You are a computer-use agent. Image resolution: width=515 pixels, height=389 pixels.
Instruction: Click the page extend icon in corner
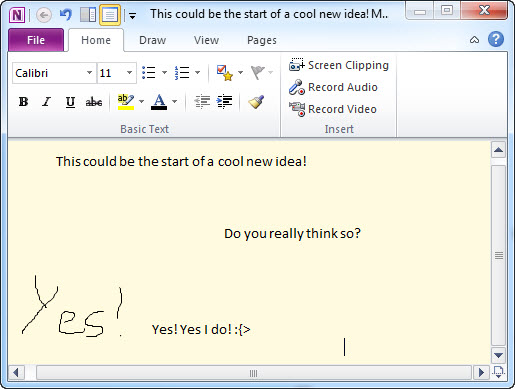pyautogui.click(x=498, y=372)
